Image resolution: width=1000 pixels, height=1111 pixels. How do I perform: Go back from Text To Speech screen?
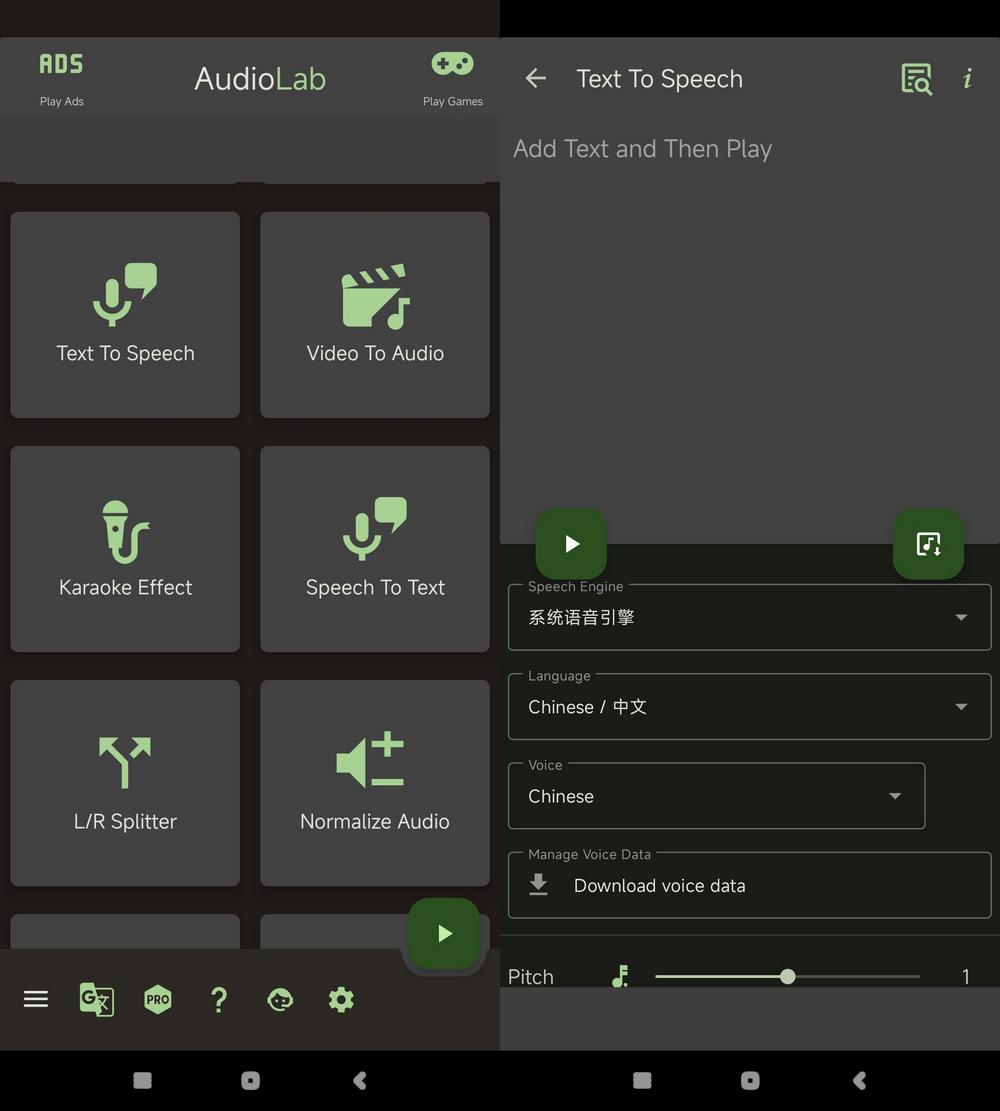[536, 78]
